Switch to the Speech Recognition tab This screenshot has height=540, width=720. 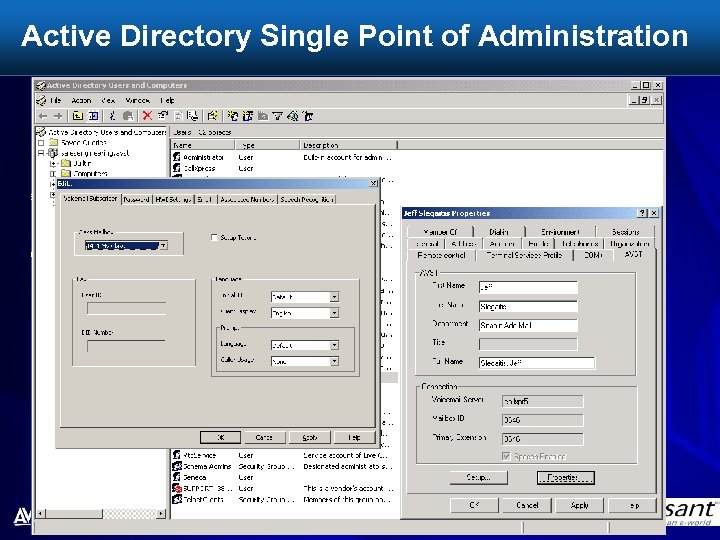coord(307,200)
